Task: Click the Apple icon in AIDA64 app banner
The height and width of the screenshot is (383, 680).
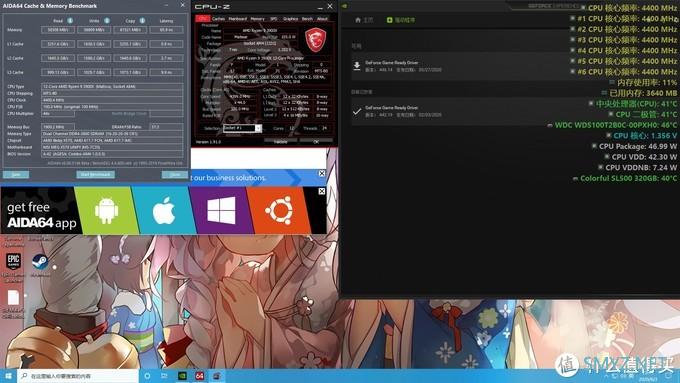Action: 164,210
